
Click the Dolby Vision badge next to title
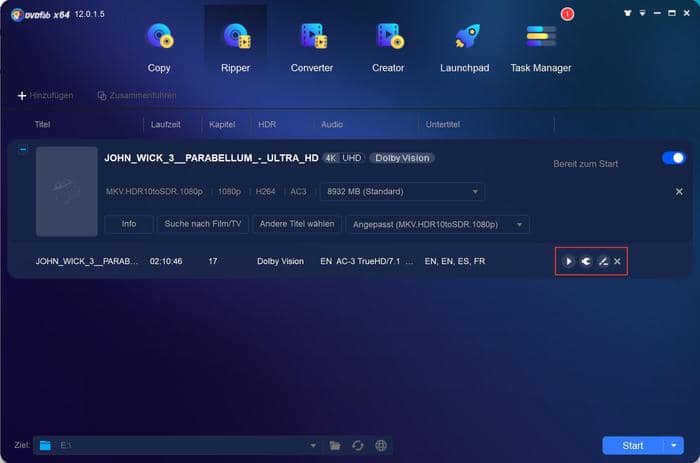coord(402,158)
